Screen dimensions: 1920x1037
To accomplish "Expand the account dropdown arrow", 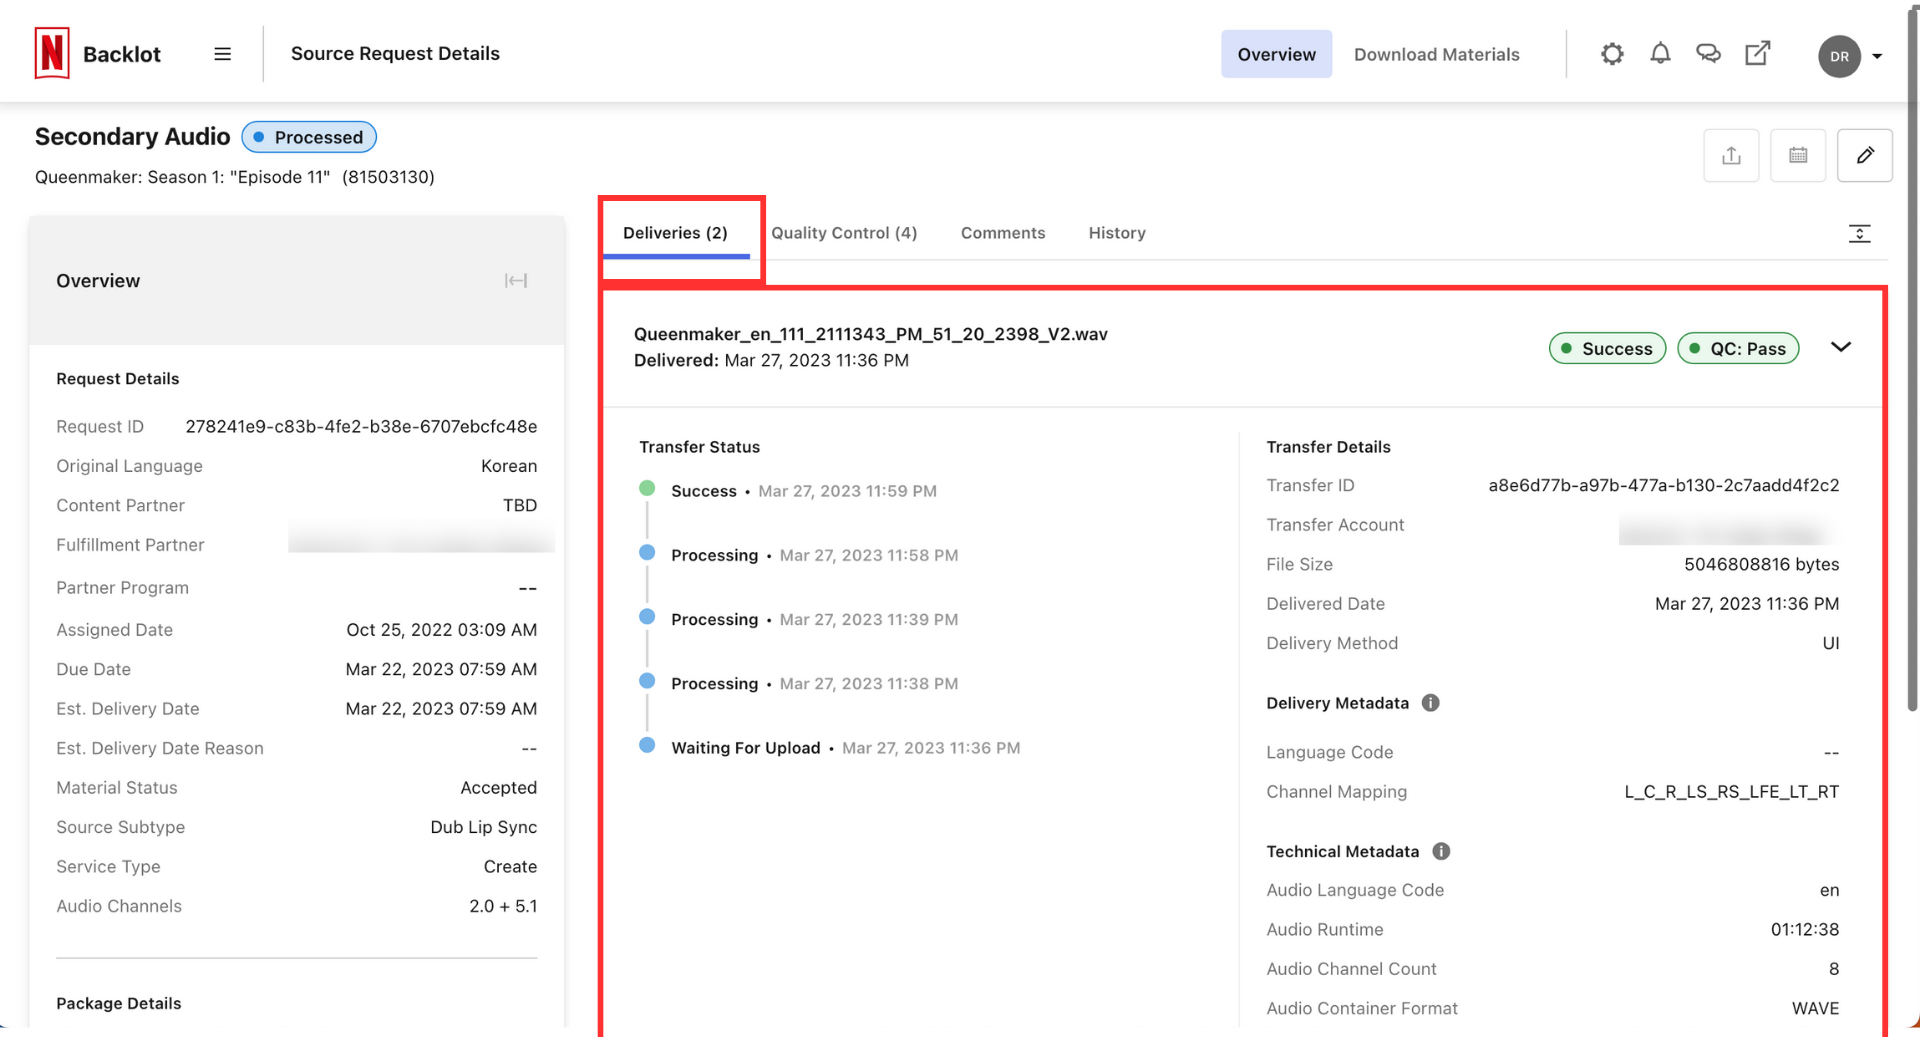I will pos(1877,56).
